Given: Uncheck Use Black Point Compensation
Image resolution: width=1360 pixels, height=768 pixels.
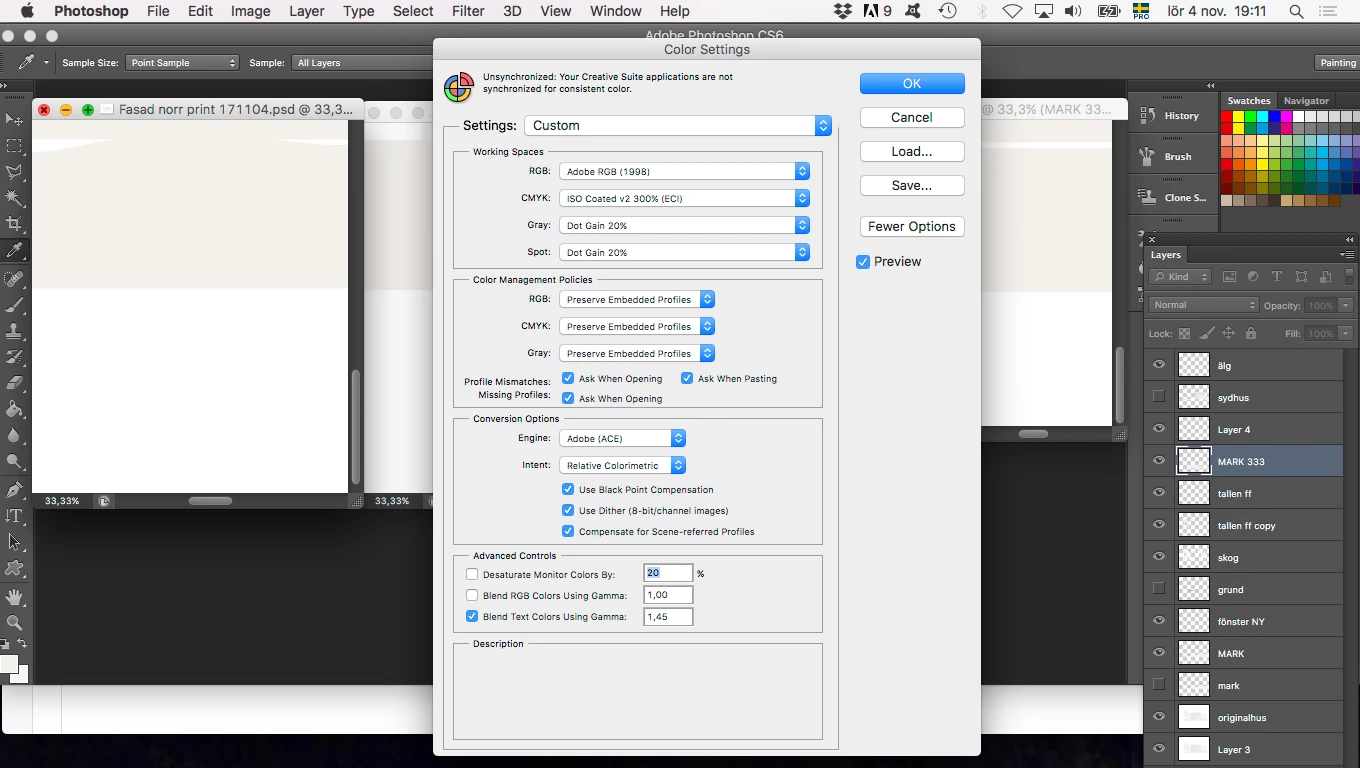Looking at the screenshot, I should [568, 490].
